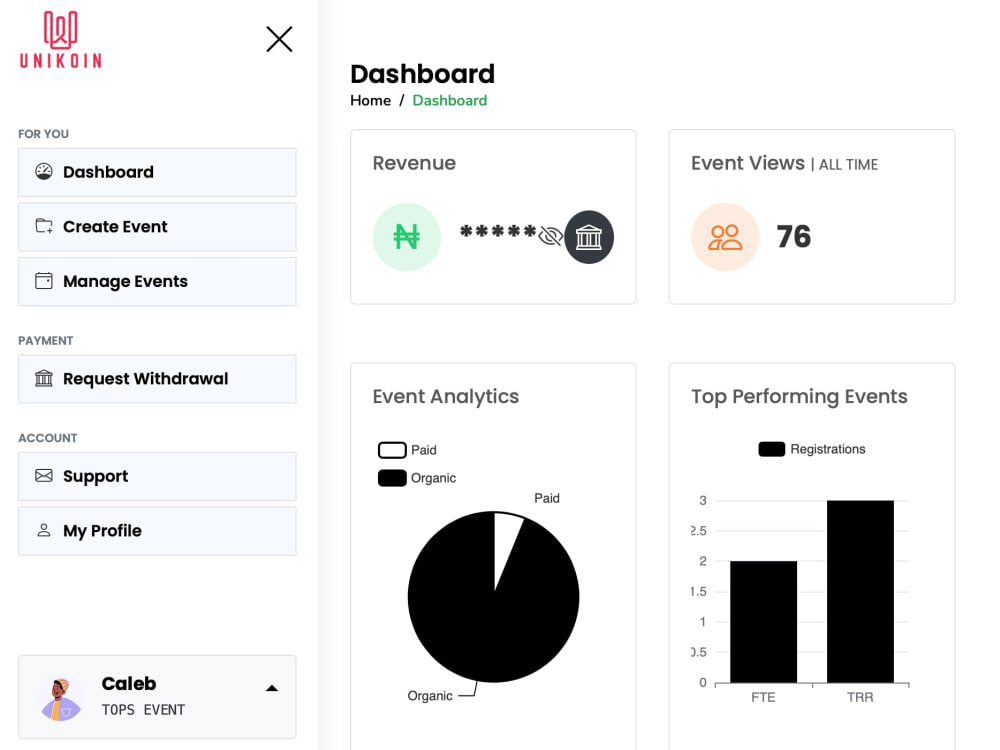The image size is (1000, 750).
Task: Click the Support envelope icon
Action: (x=44, y=476)
